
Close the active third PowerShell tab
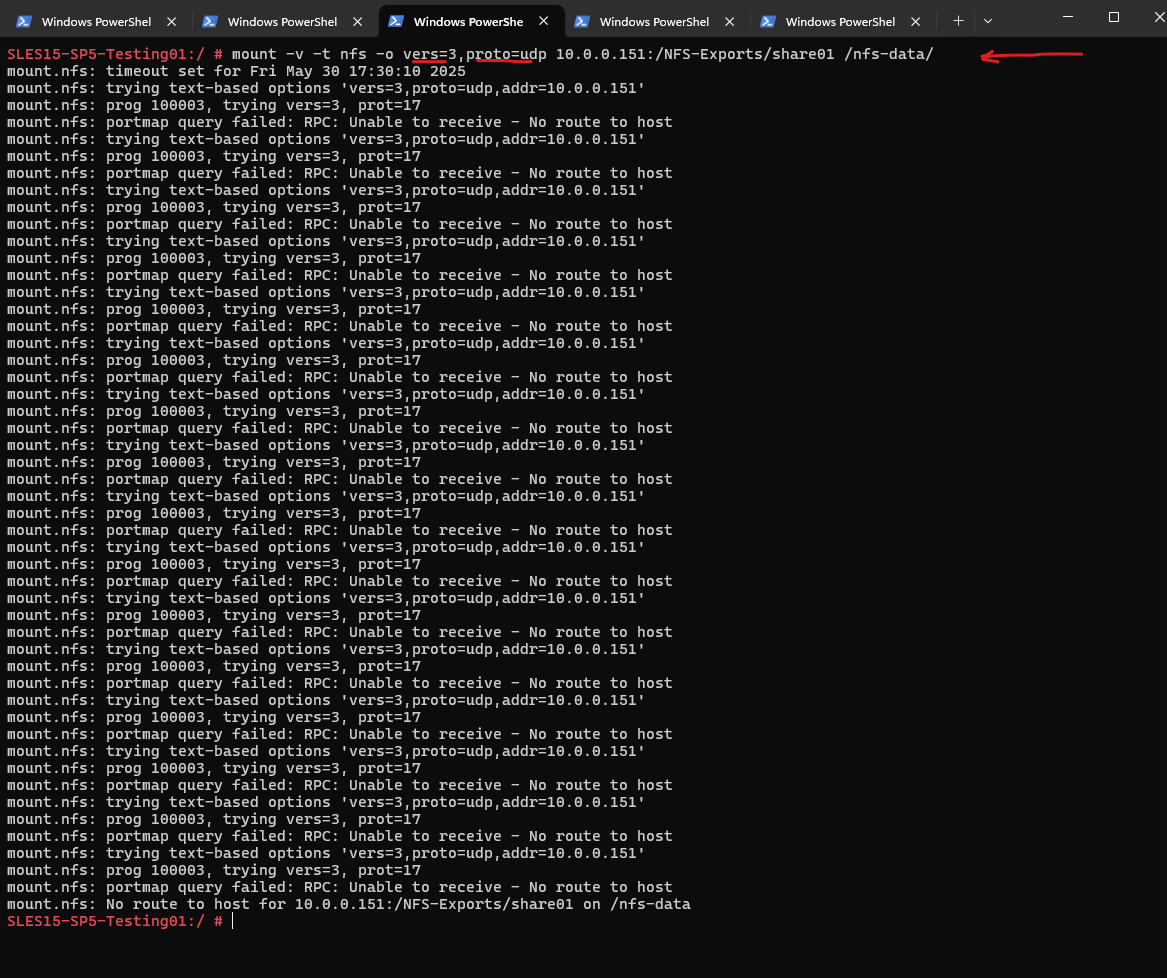point(544,21)
